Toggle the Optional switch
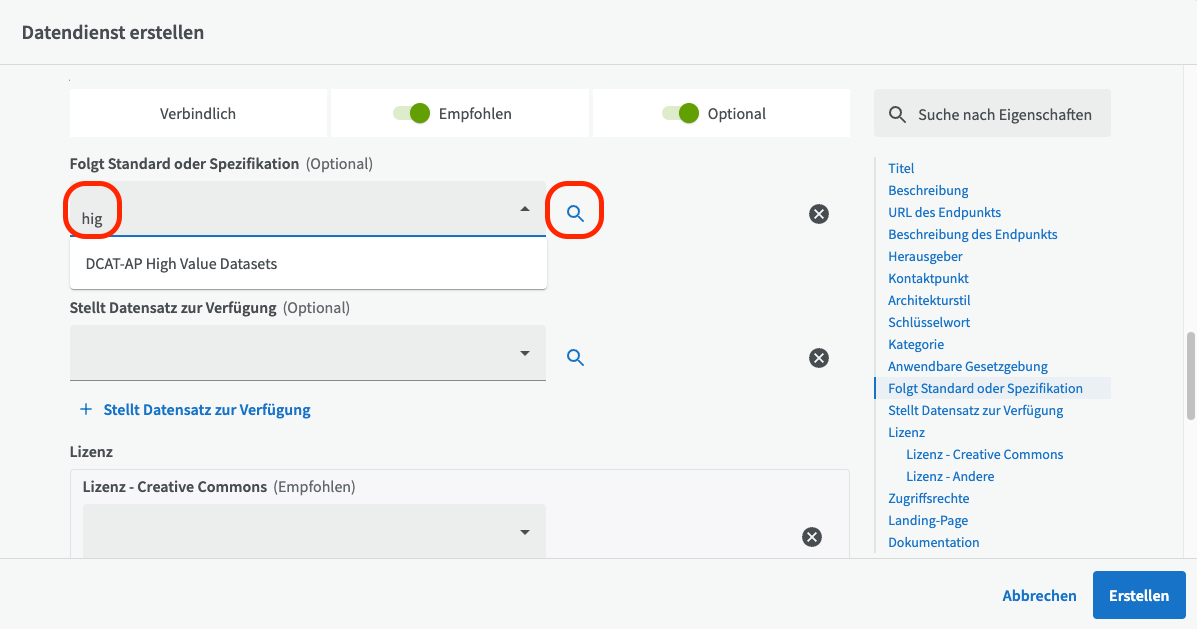 [681, 114]
